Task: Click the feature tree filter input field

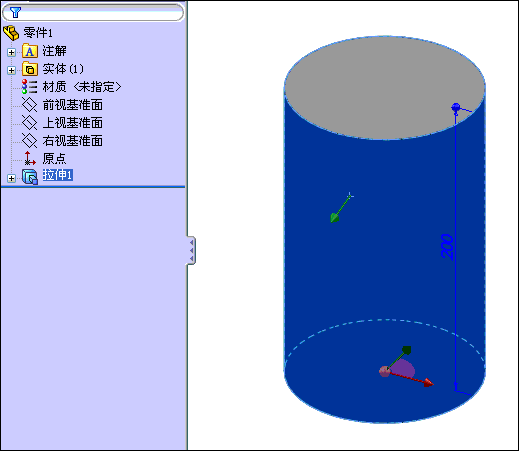Action: tap(93, 13)
